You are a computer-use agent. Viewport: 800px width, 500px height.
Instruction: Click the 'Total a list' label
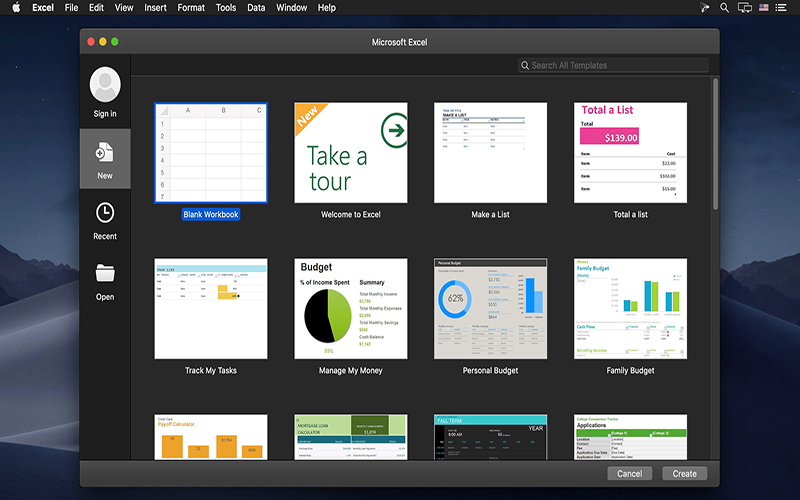pos(630,214)
